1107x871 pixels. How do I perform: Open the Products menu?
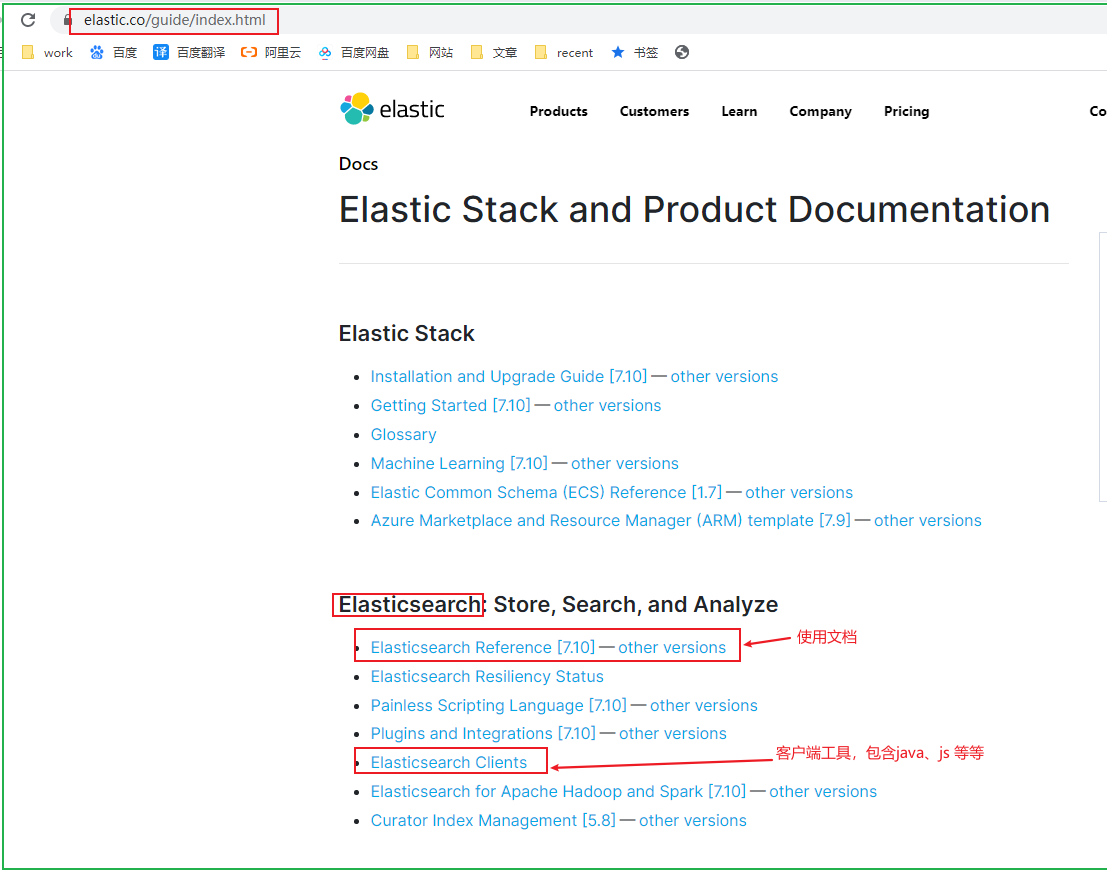coord(558,111)
